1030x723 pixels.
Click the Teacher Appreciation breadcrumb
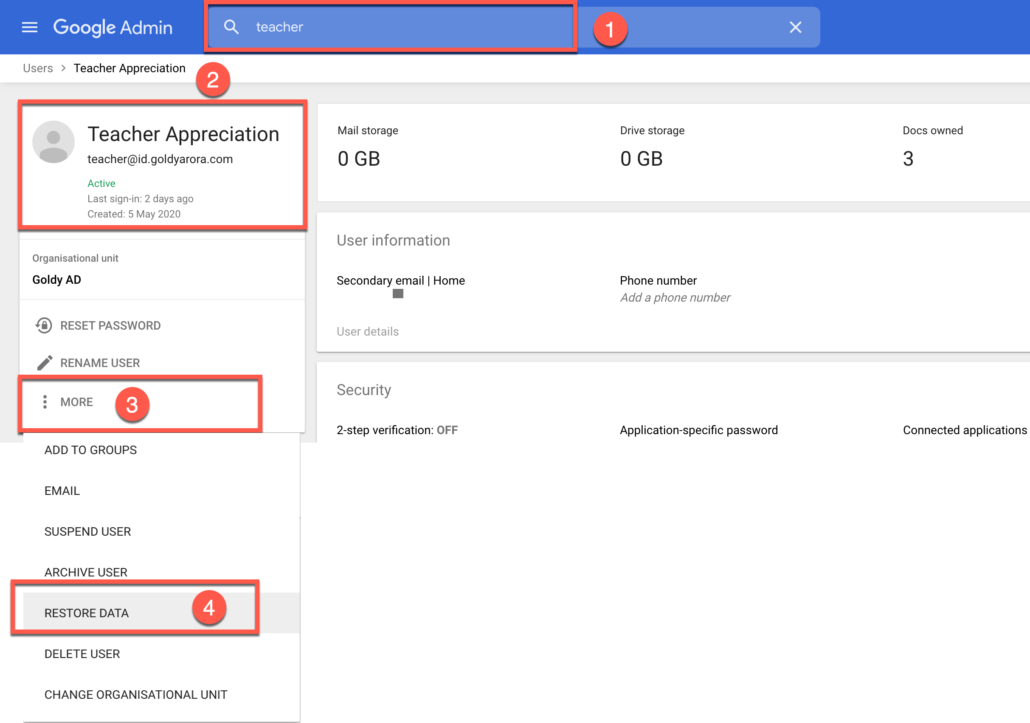coord(129,68)
